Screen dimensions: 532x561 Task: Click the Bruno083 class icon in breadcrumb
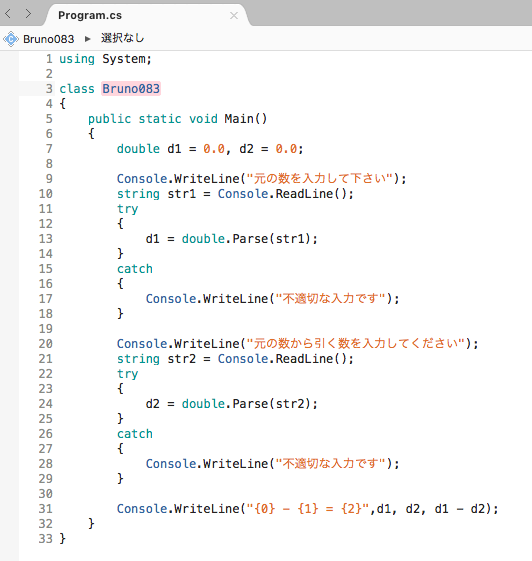tap(11, 39)
